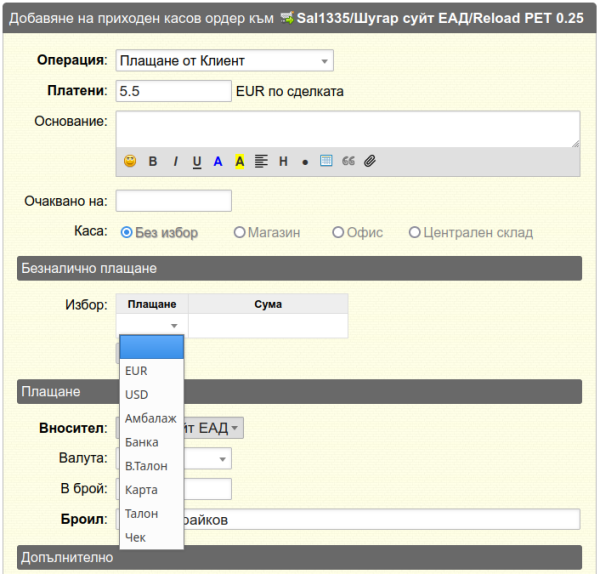Toggle italic formatting icon
The image size is (600, 574).
pos(175,161)
